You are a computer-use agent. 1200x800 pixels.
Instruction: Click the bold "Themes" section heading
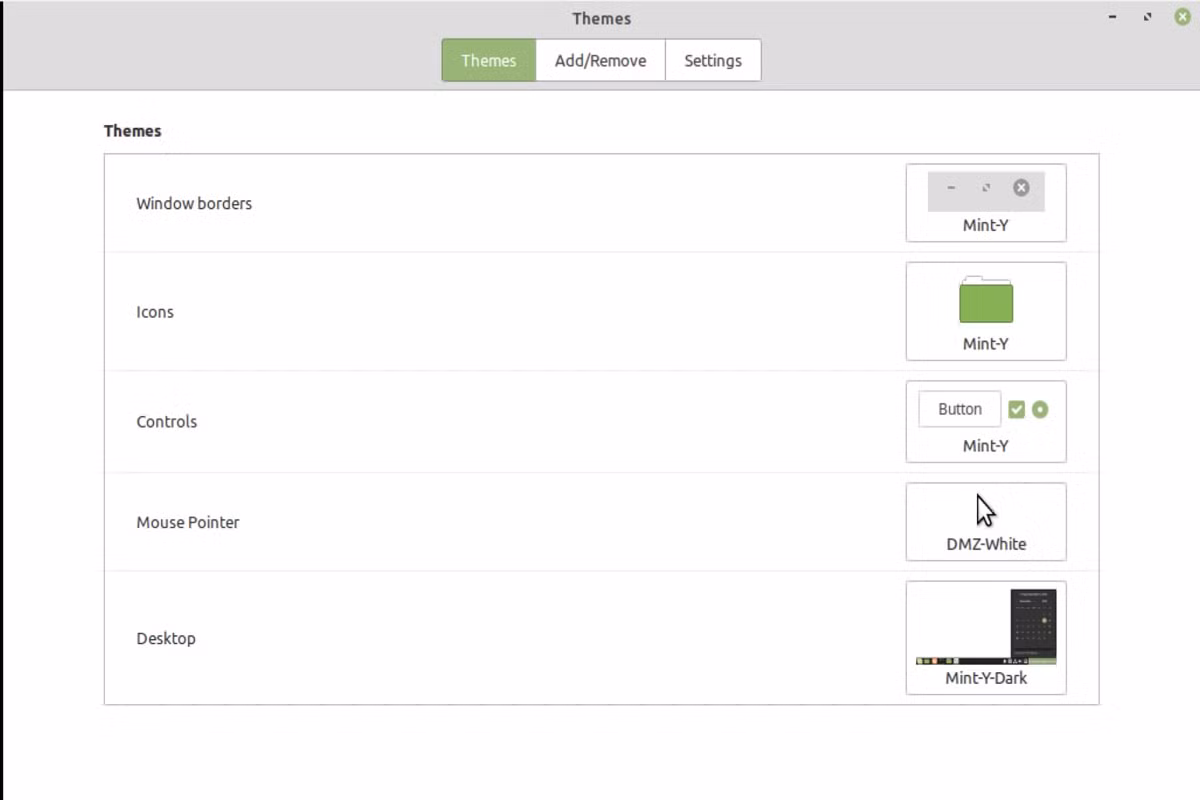click(x=133, y=131)
